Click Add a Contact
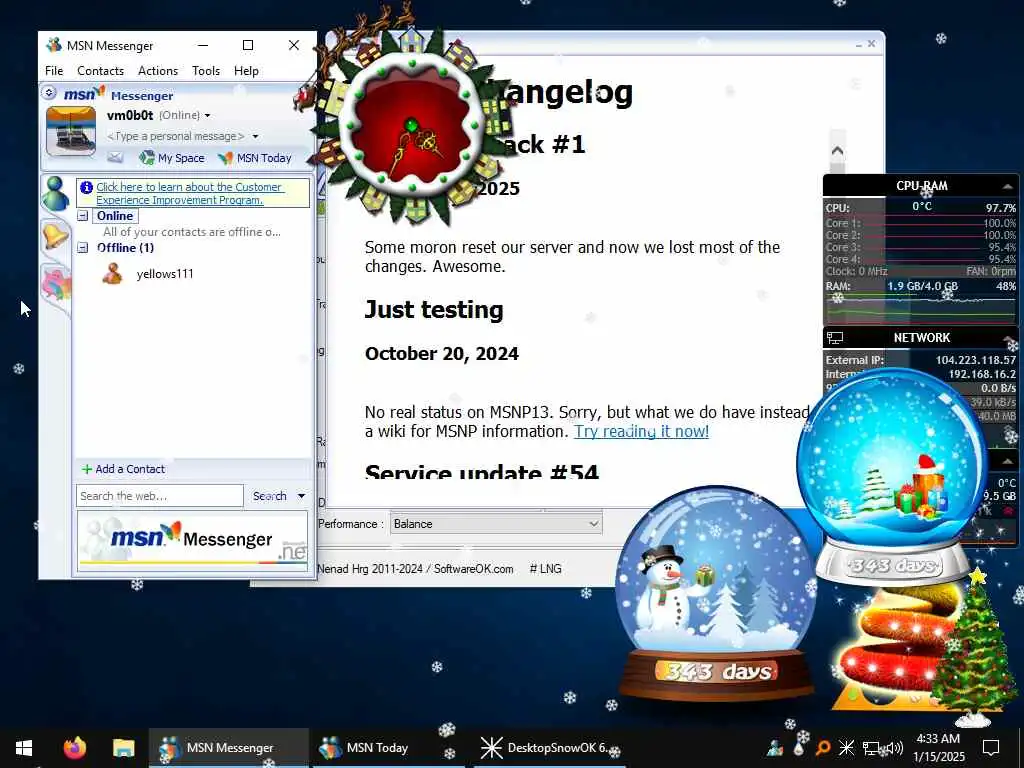 click(130, 469)
